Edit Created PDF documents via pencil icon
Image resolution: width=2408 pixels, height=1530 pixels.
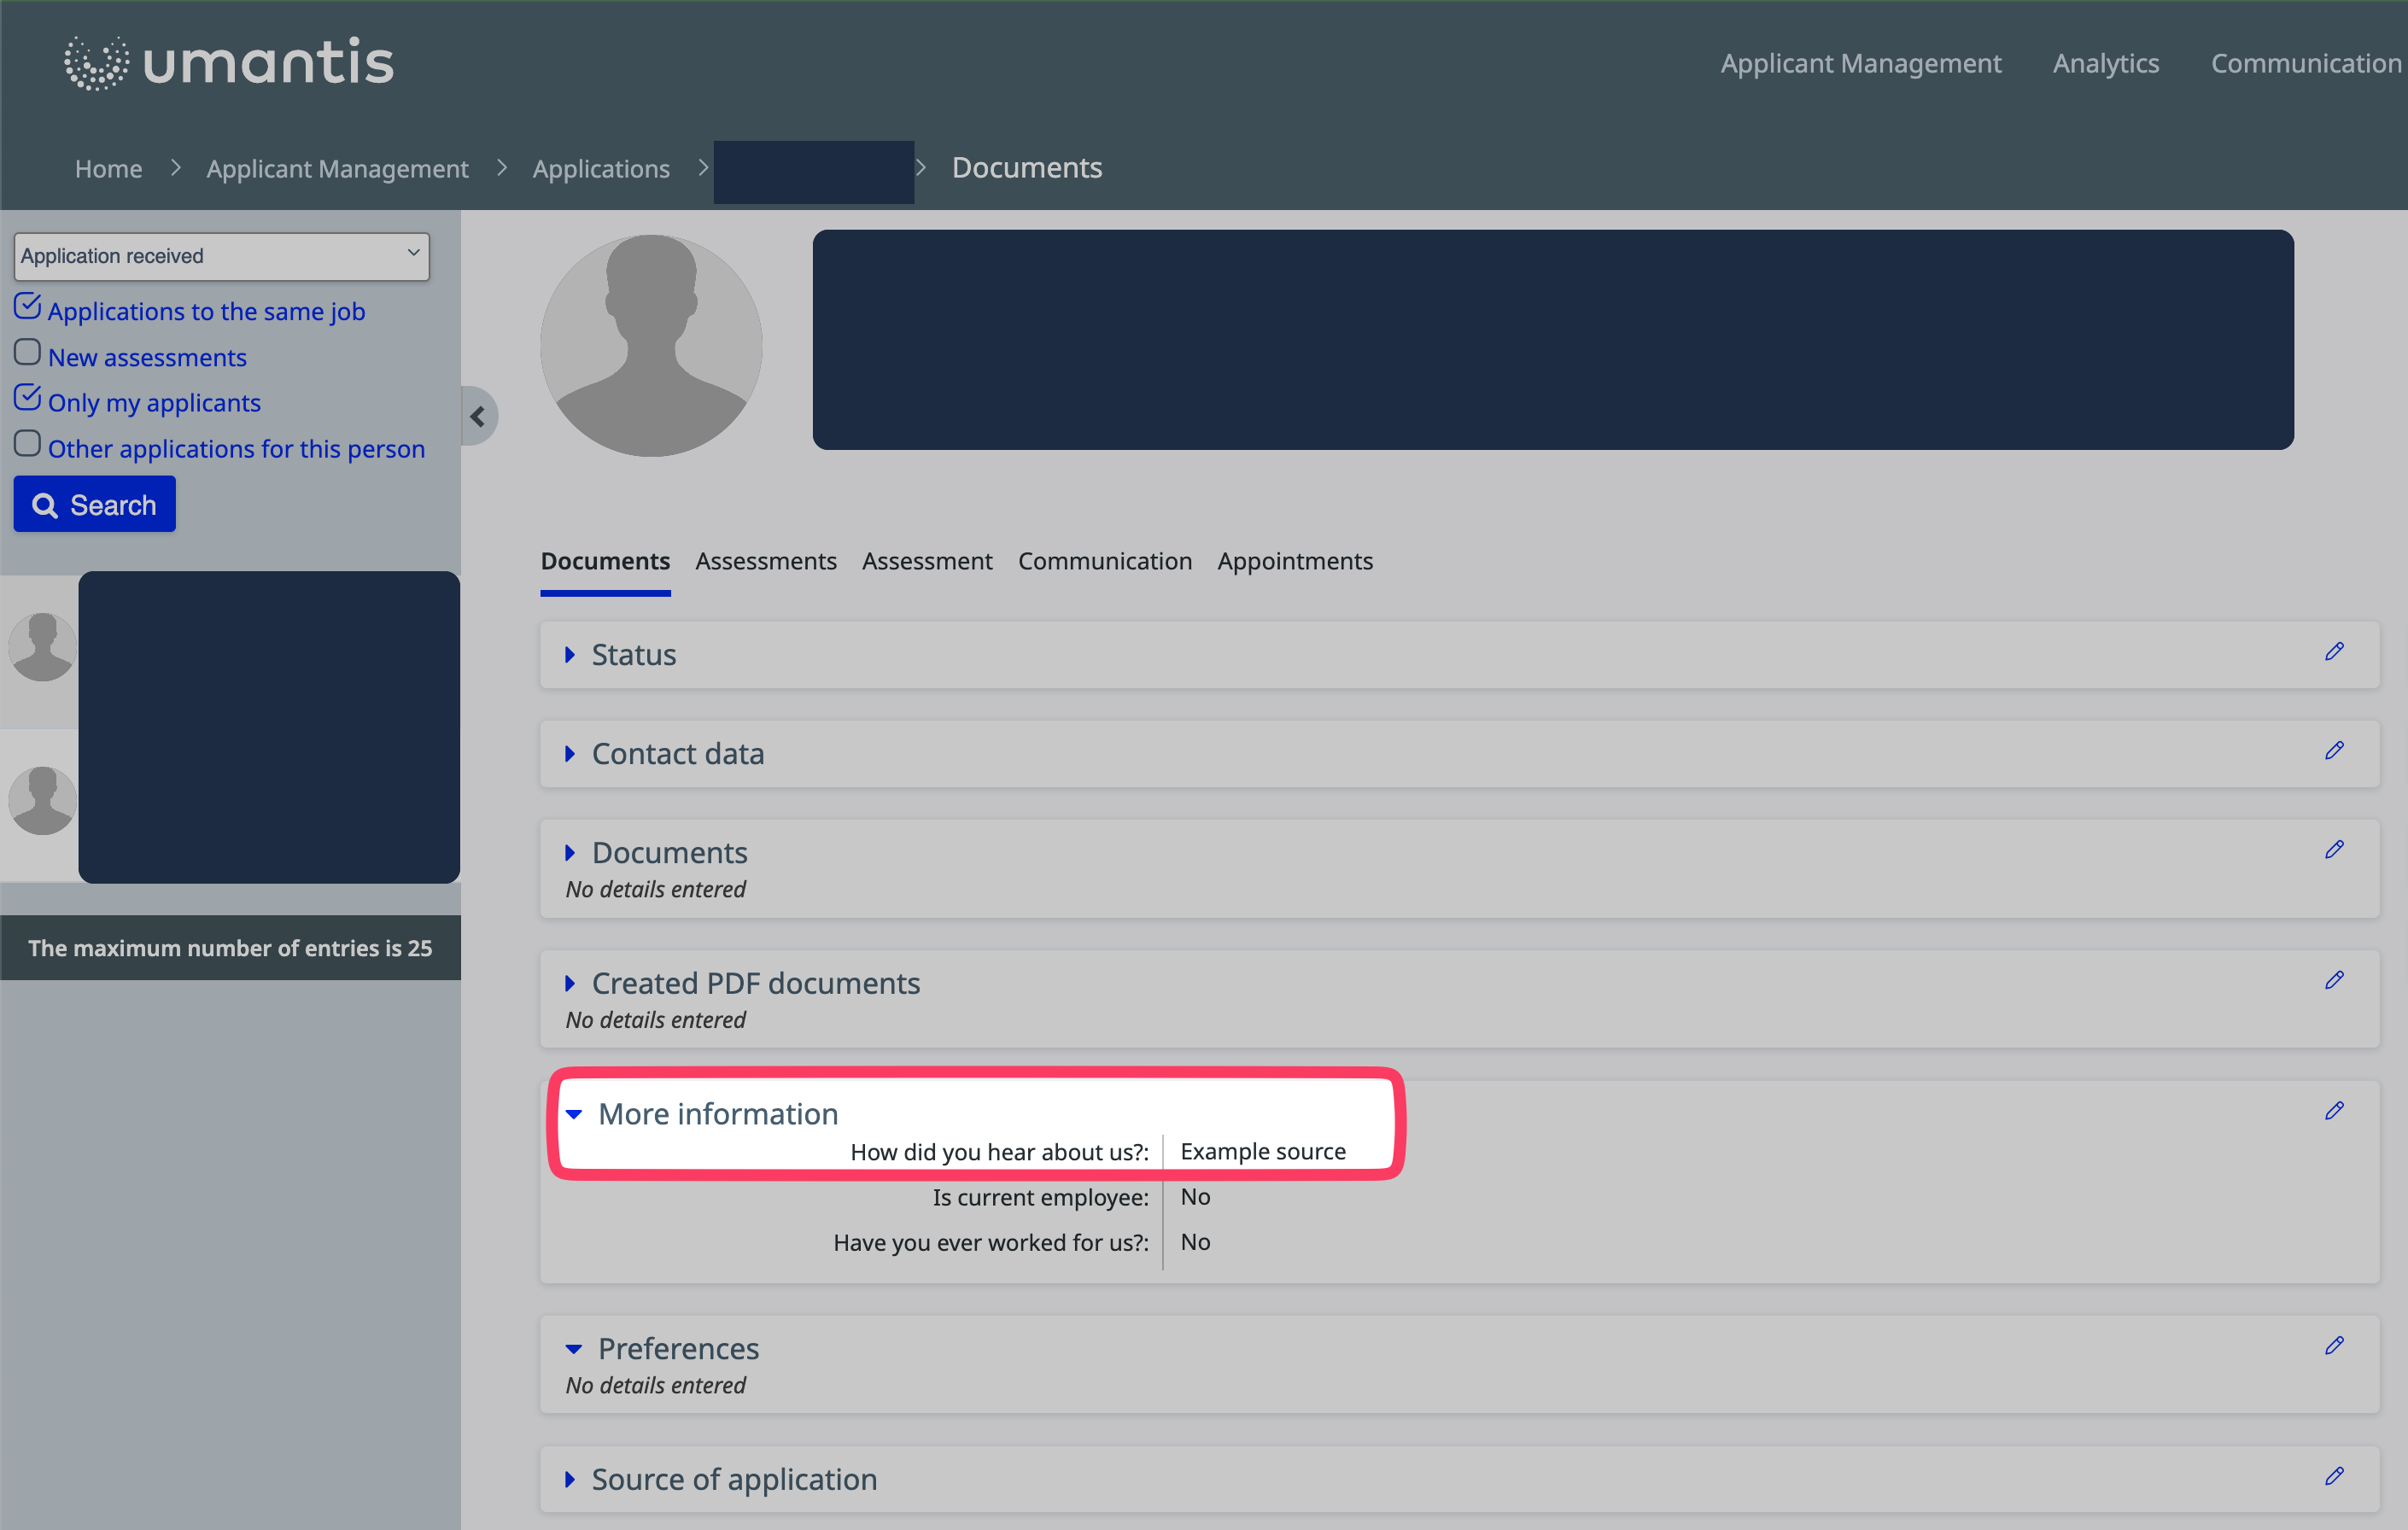click(2333, 981)
